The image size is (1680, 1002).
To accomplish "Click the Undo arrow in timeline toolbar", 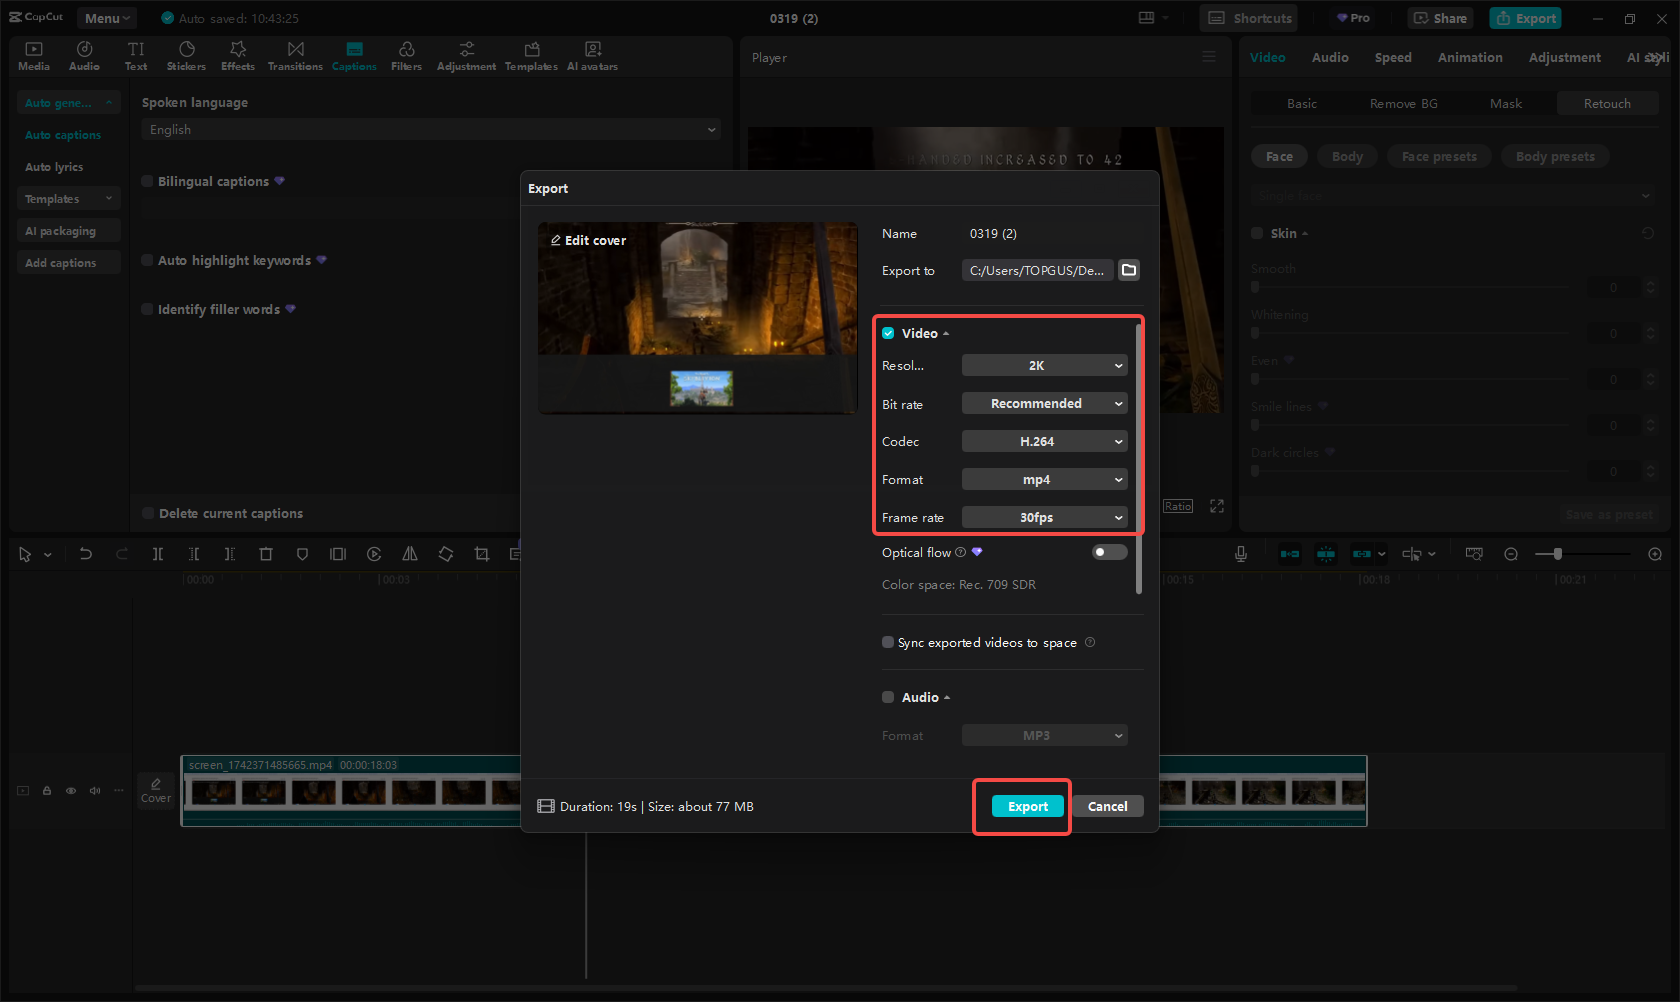I will (86, 554).
